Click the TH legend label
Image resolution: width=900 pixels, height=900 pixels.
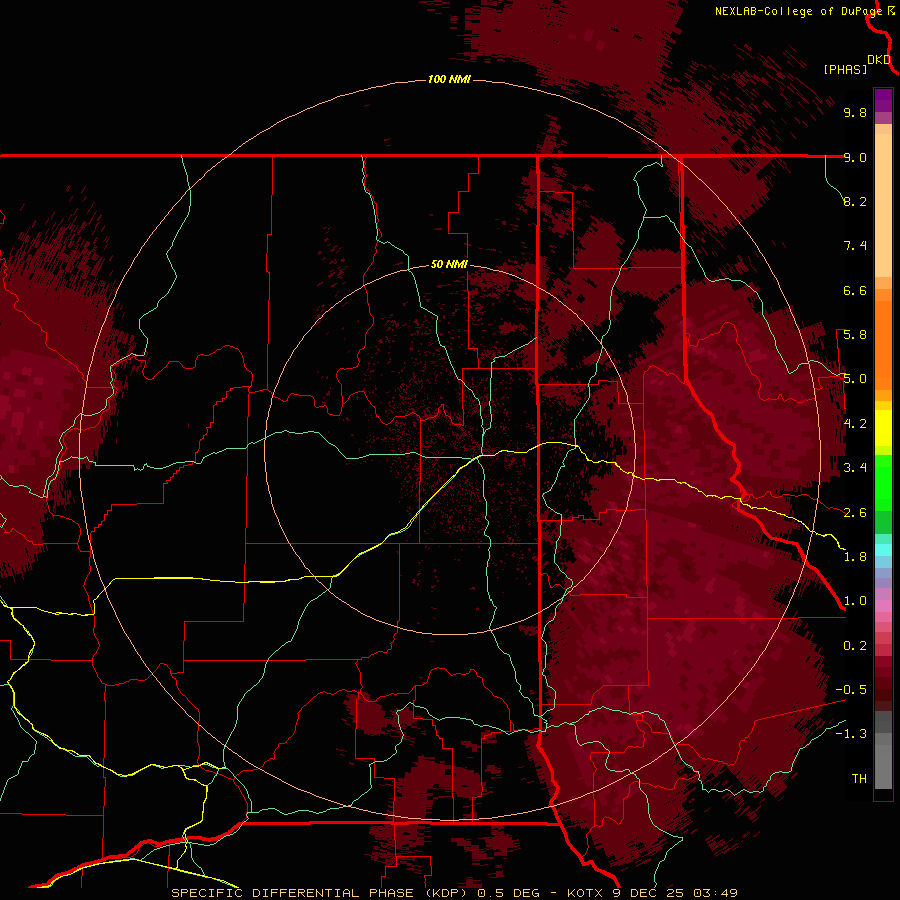point(859,779)
